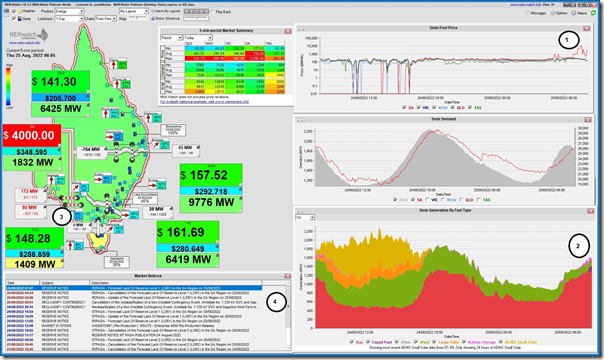Click the Market Notices vertical scrollbar

pyautogui.click(x=288, y=316)
